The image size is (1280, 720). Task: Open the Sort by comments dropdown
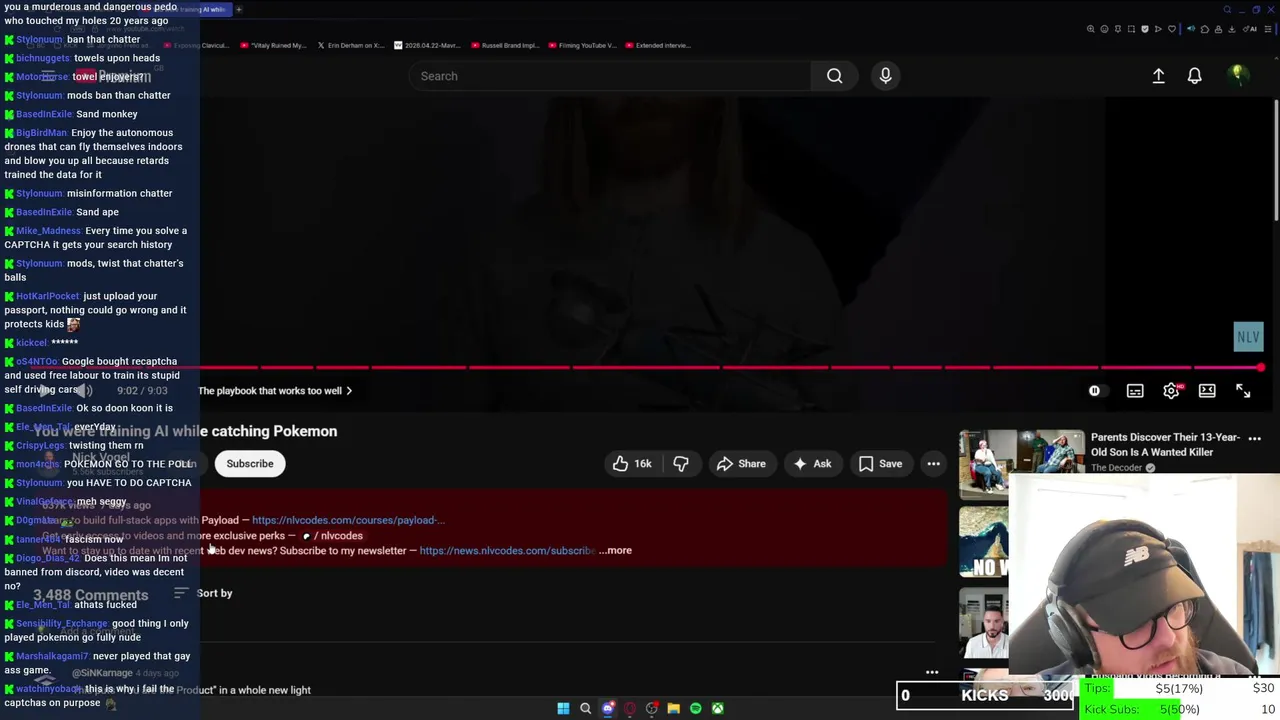pyautogui.click(x=205, y=593)
